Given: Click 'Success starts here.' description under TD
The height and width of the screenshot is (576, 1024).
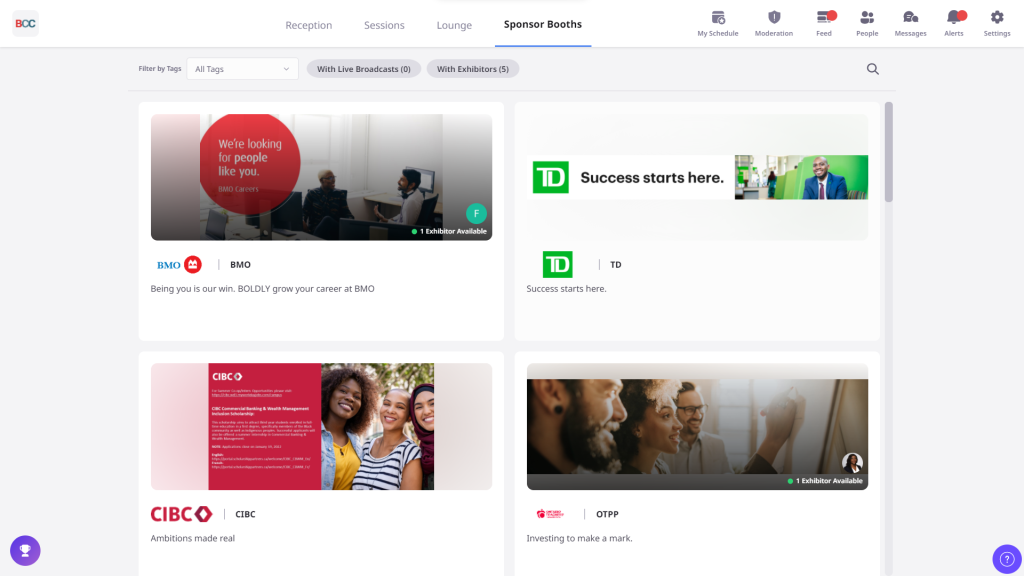Looking at the screenshot, I should (x=566, y=289).
